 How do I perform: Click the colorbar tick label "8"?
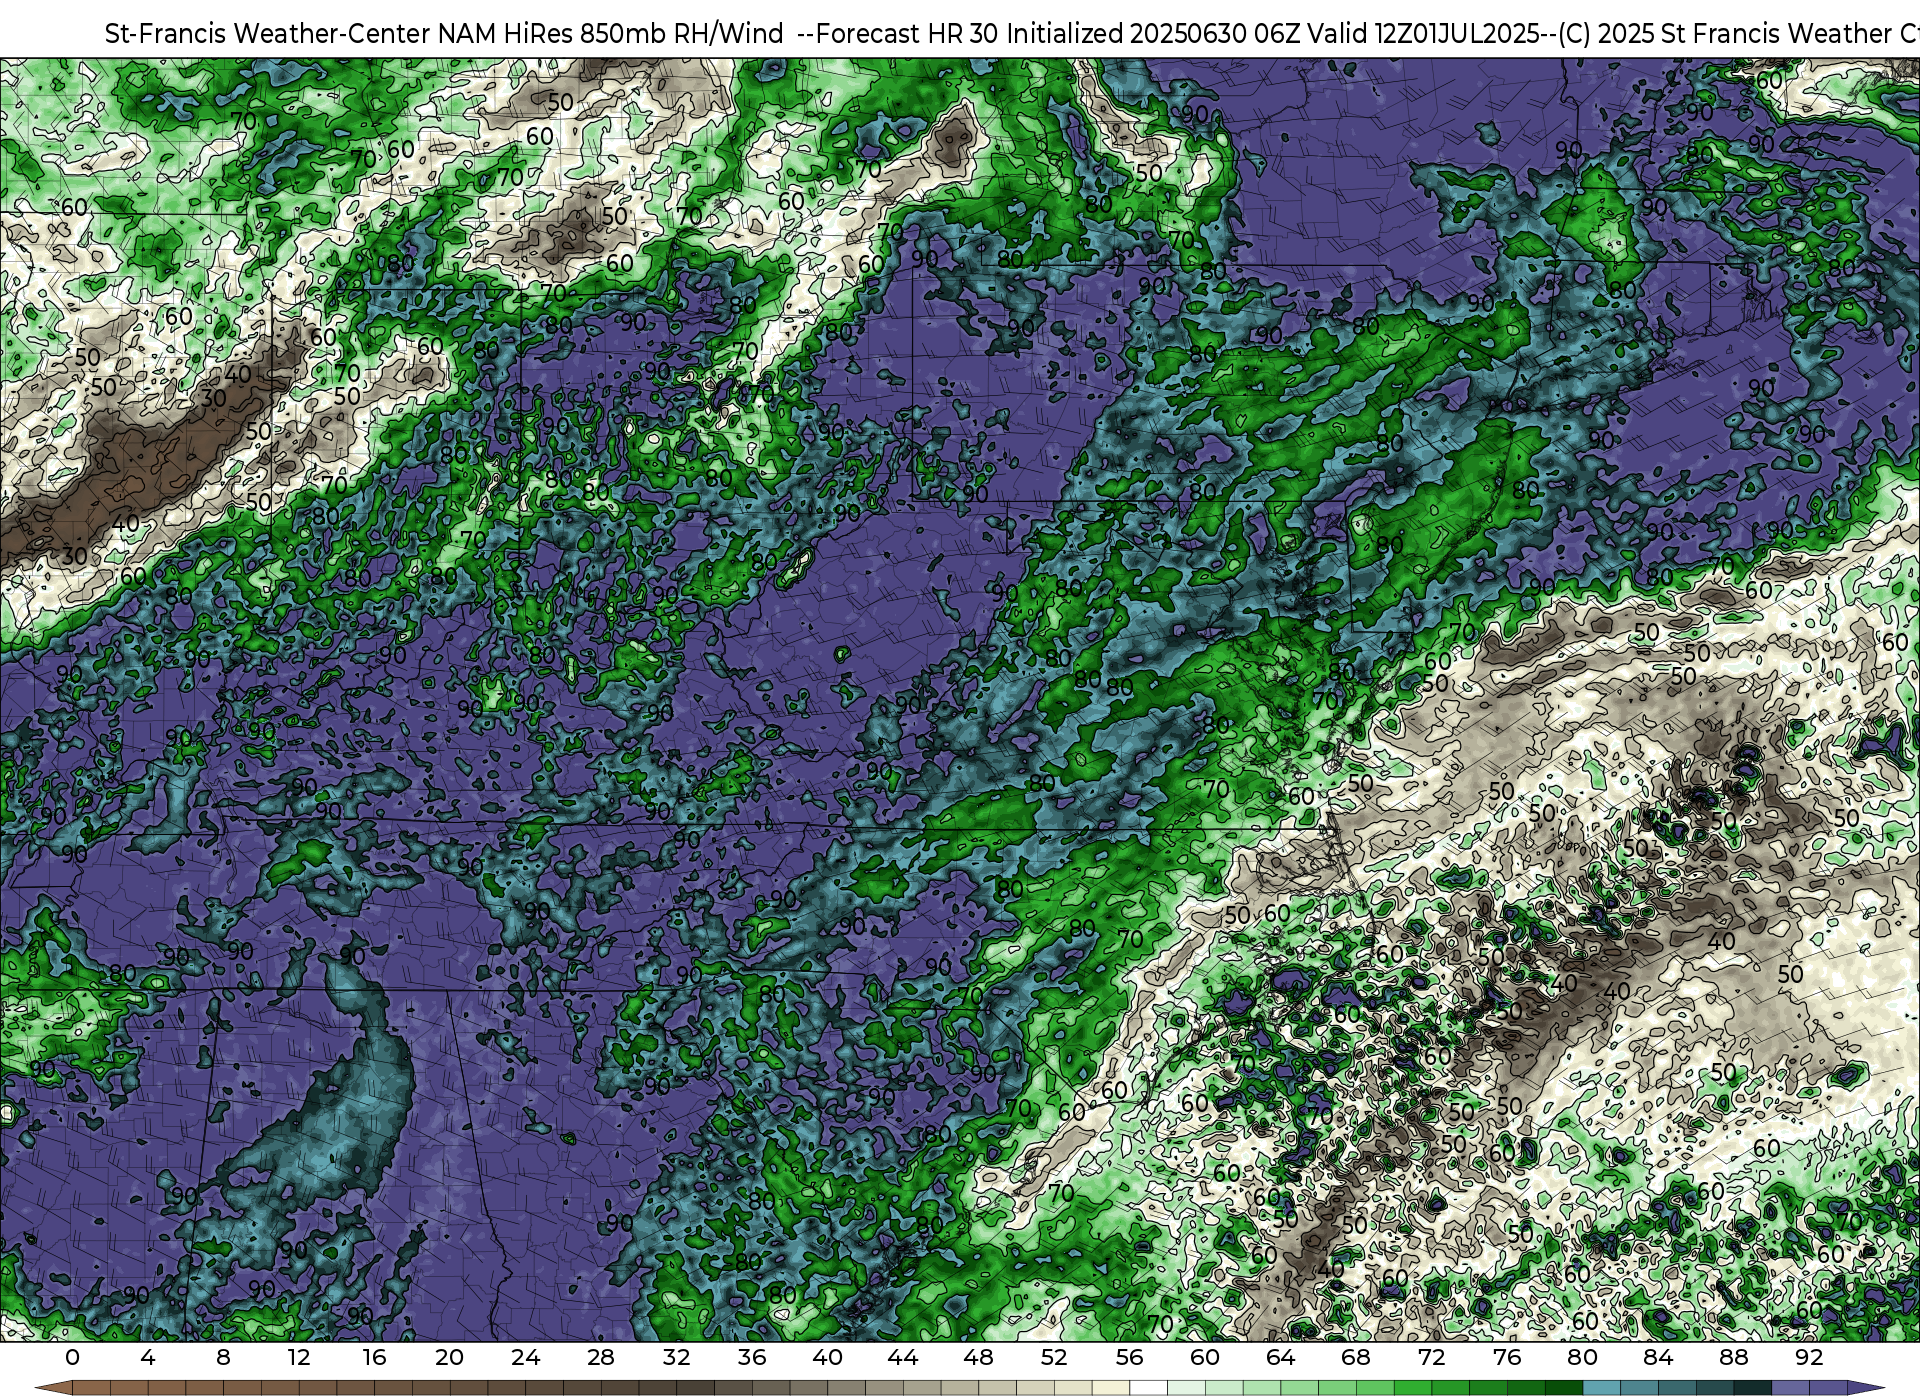[x=223, y=1358]
